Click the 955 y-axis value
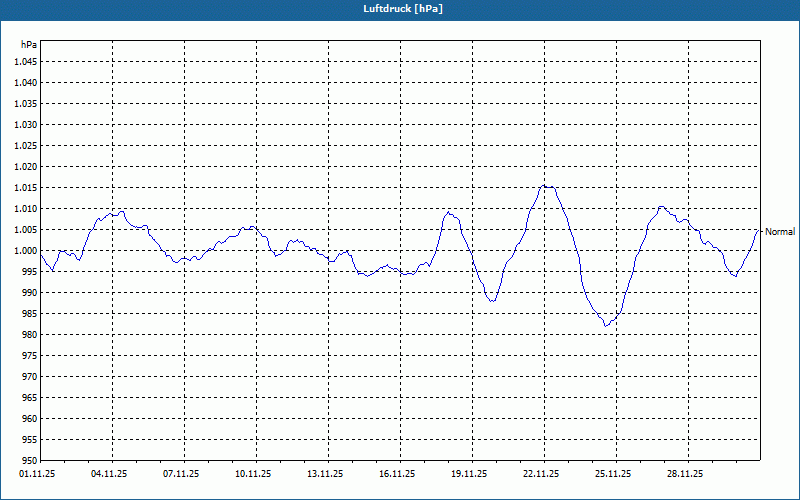The height and width of the screenshot is (500, 800). point(30,440)
